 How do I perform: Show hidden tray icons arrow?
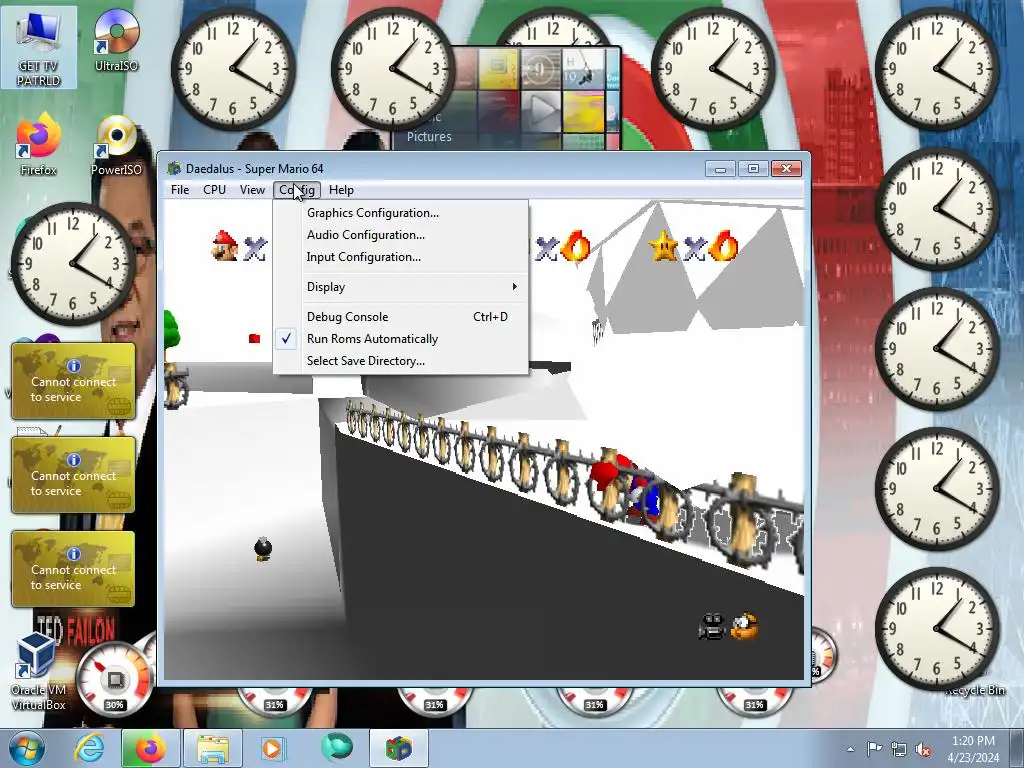(x=850, y=749)
